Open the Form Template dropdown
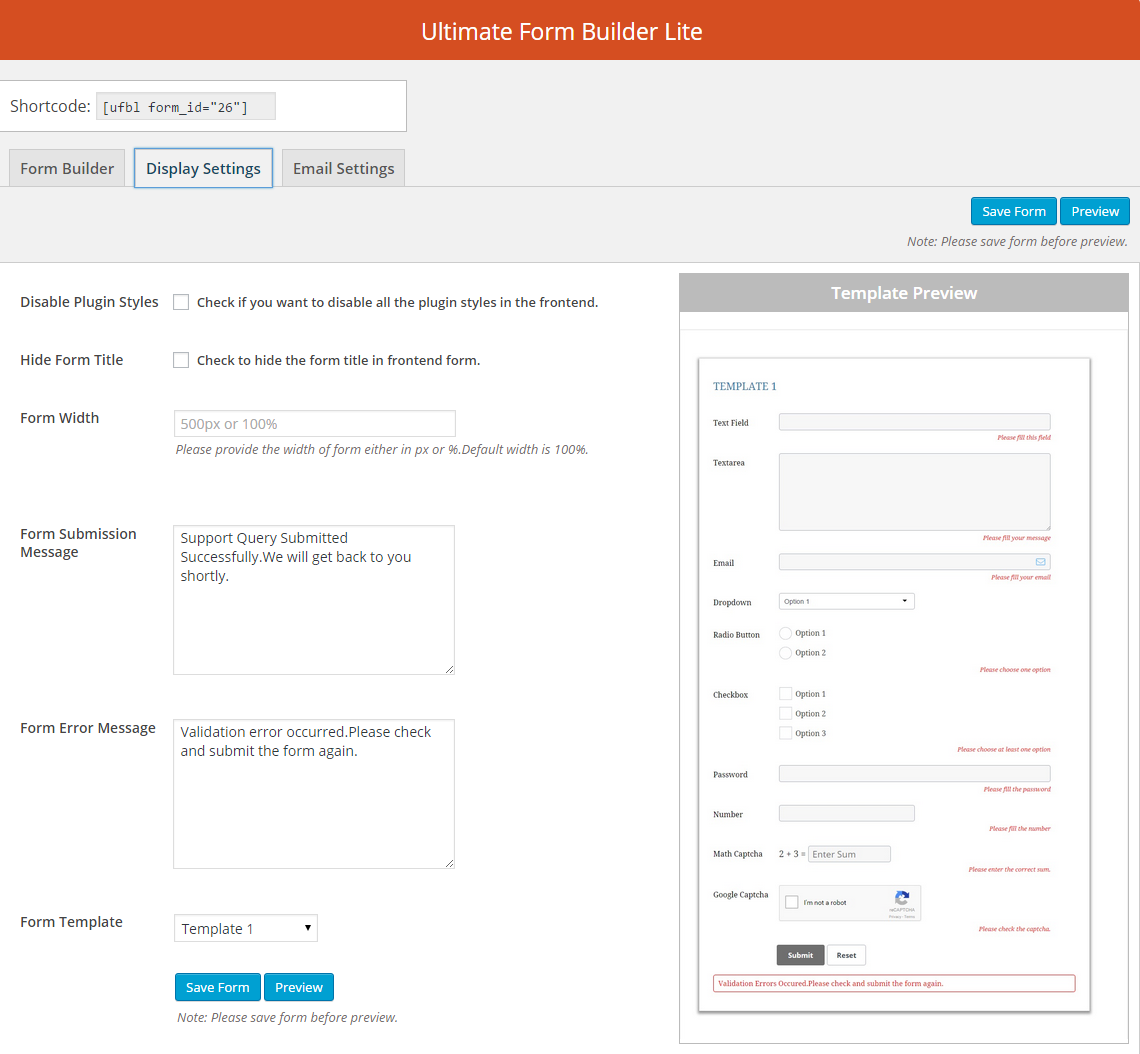 [246, 928]
